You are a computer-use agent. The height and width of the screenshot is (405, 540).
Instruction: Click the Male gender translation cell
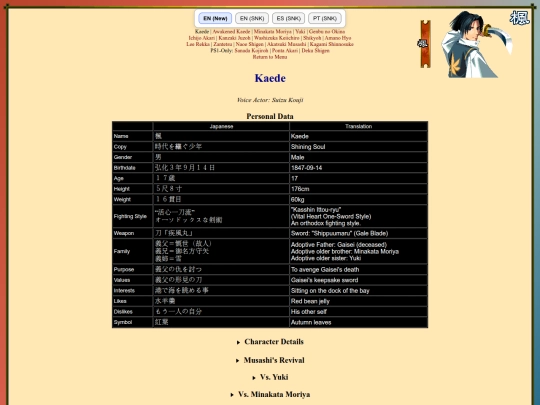pos(359,157)
